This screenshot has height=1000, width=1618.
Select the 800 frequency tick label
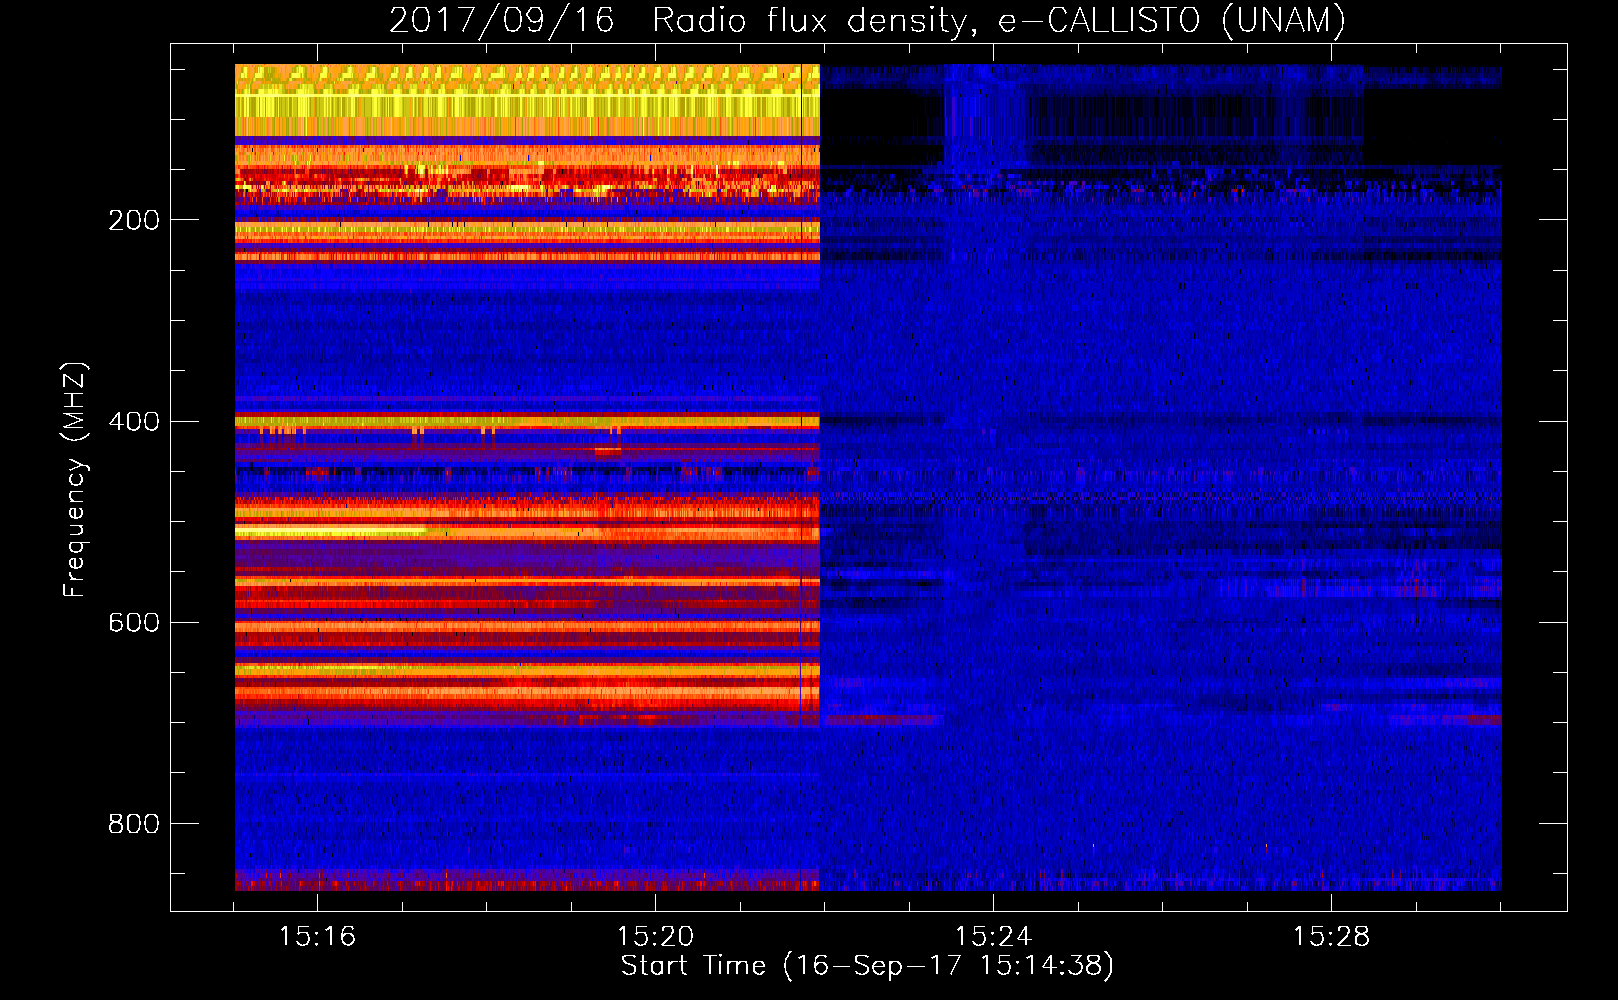(134, 823)
